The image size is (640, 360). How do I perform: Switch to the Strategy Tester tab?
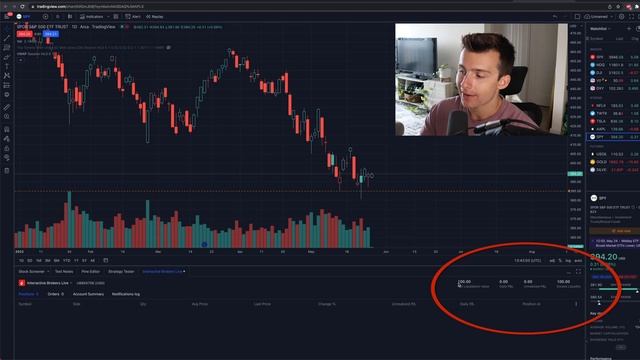[121, 271]
